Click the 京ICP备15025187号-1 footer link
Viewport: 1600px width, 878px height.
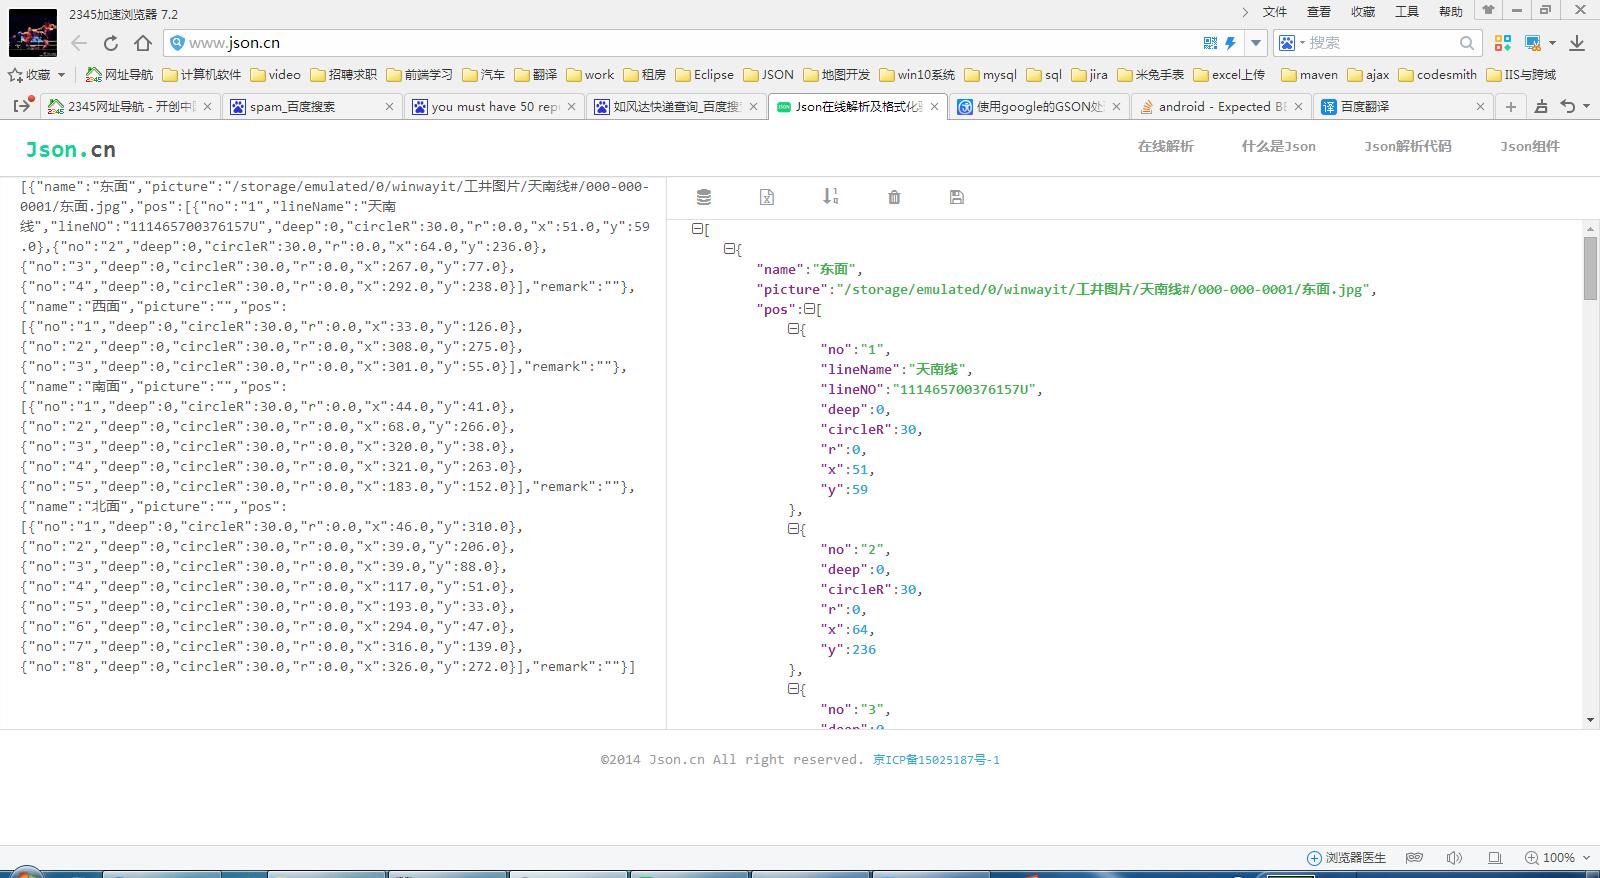click(936, 760)
